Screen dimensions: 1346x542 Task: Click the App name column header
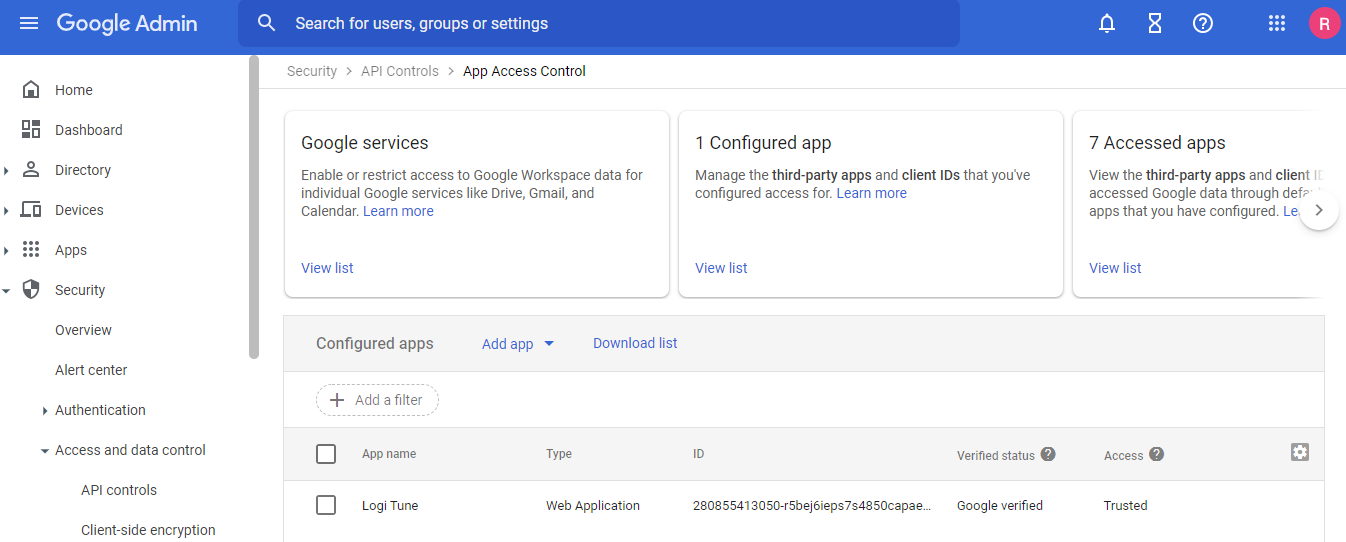(x=389, y=454)
